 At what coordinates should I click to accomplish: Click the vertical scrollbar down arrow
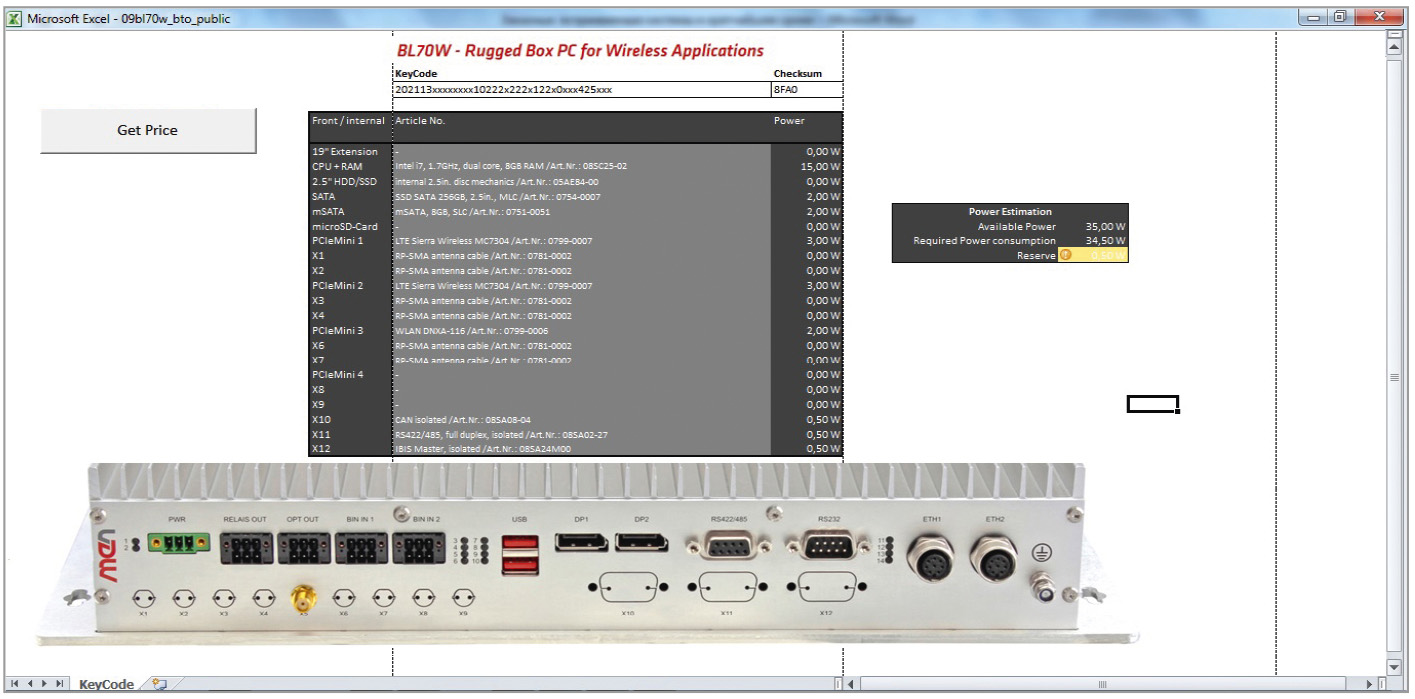(x=1395, y=667)
